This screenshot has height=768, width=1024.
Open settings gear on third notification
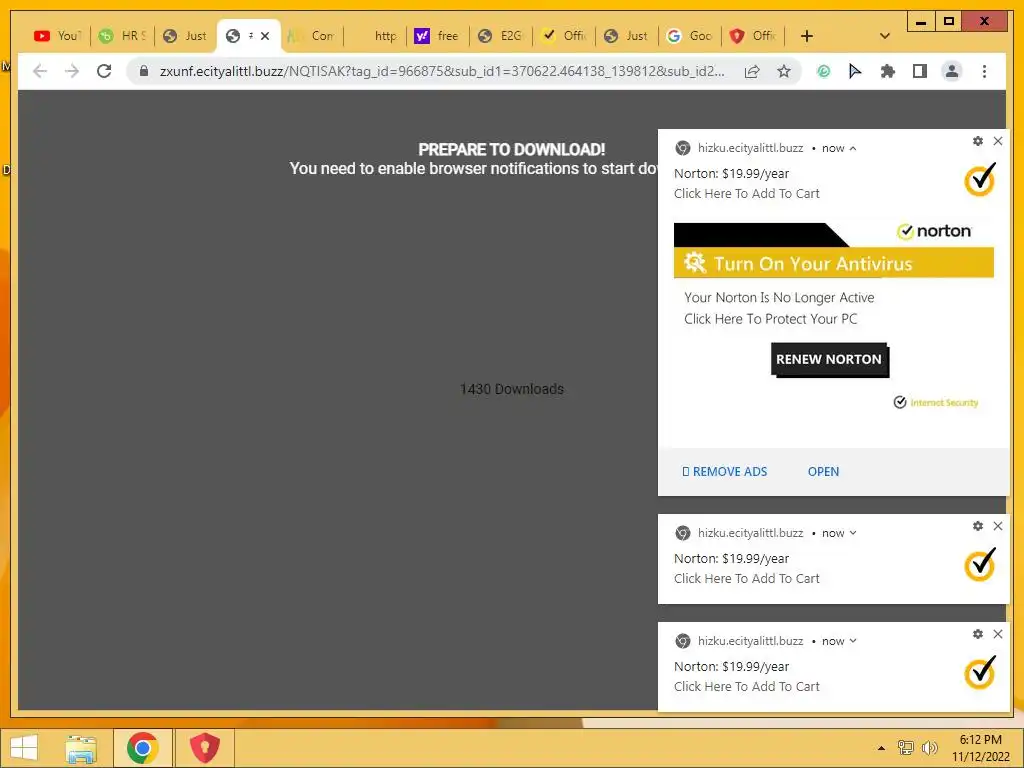[978, 634]
